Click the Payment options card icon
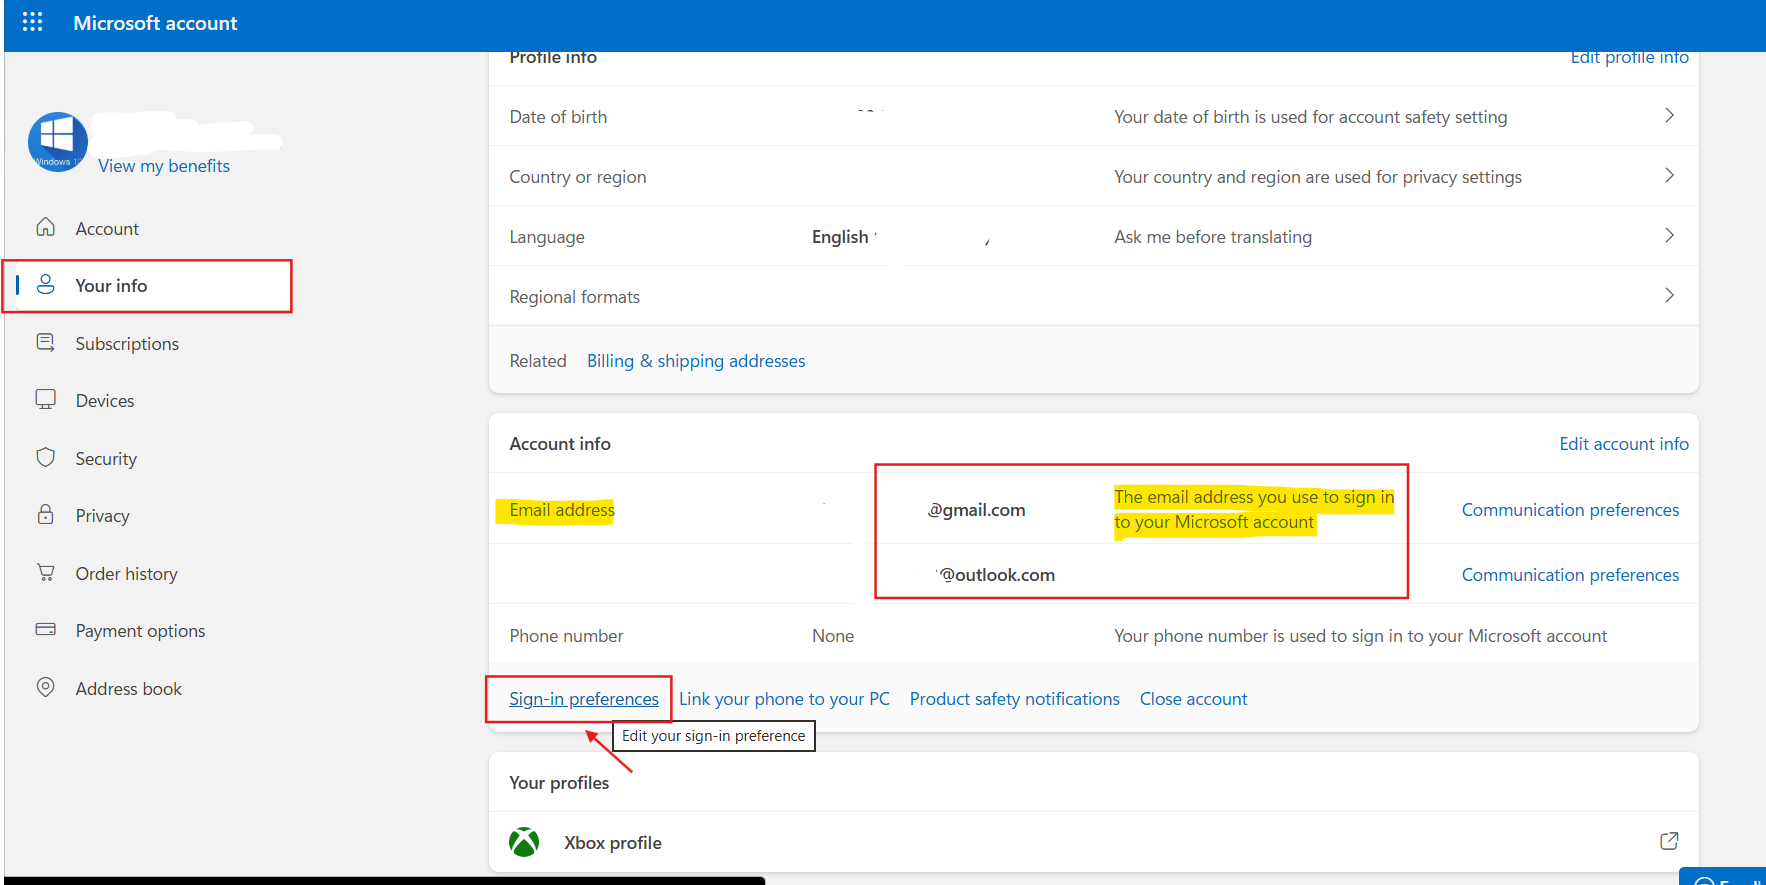Image resolution: width=1766 pixels, height=885 pixels. [45, 629]
